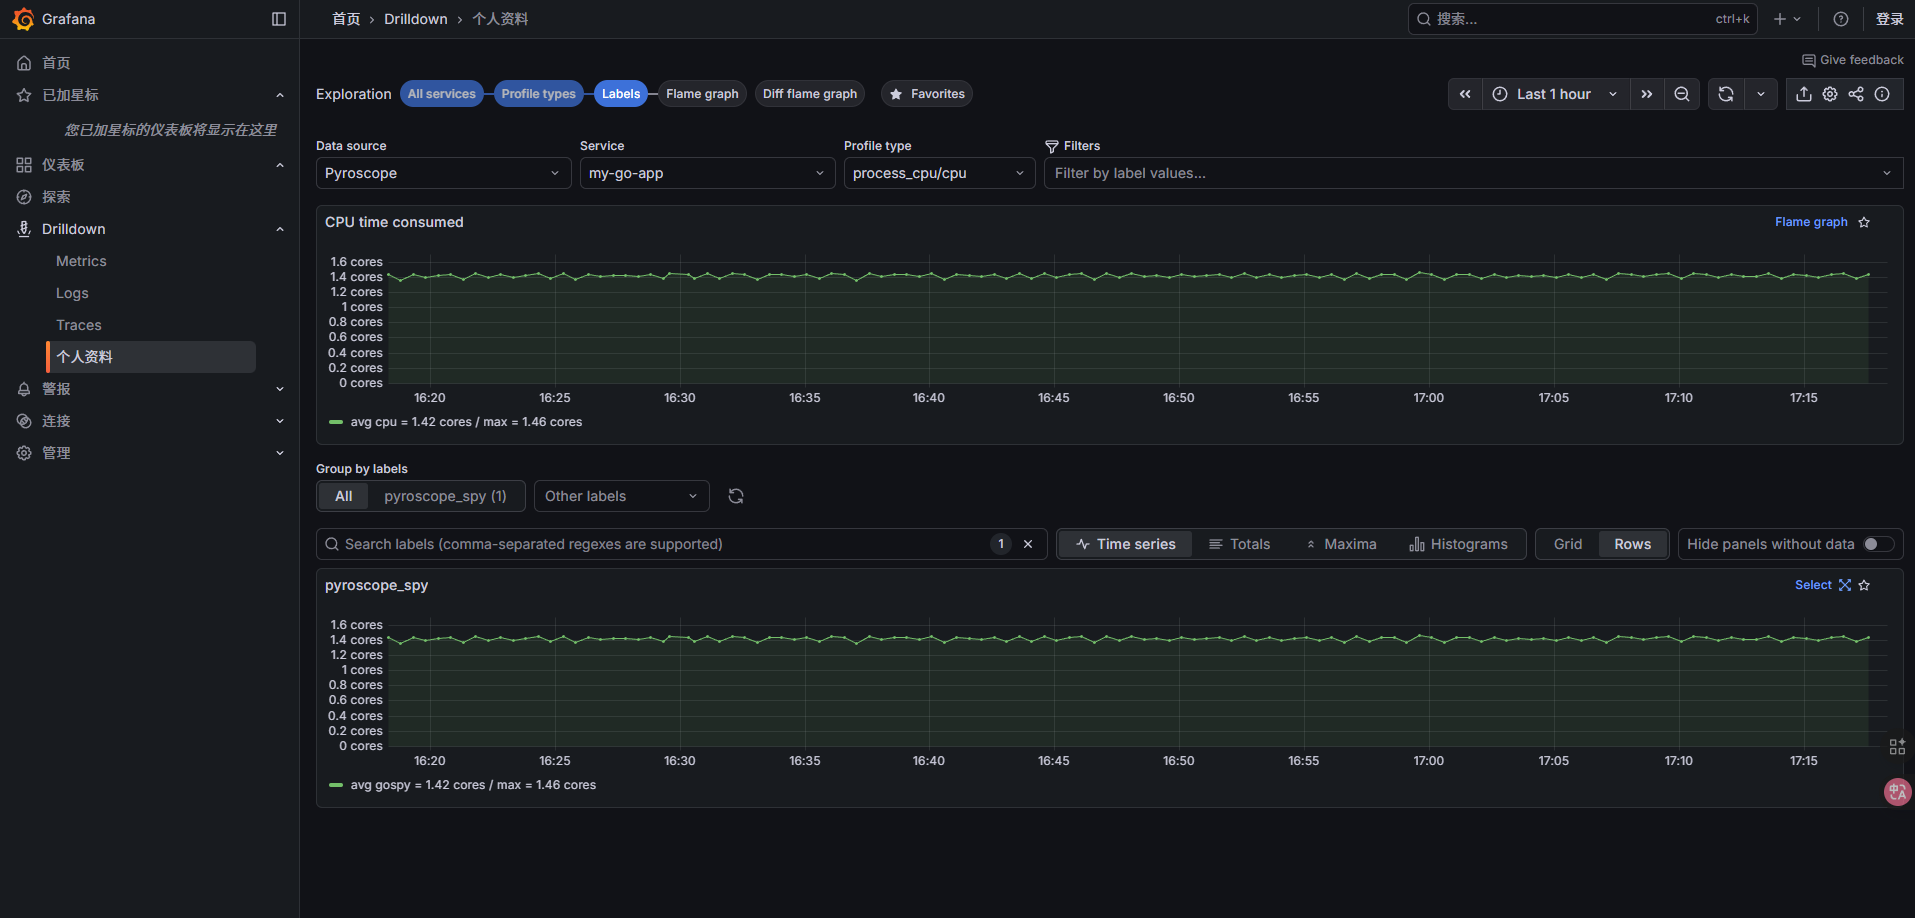Focus the Search labels input field
The width and height of the screenshot is (1915, 918).
[660, 544]
